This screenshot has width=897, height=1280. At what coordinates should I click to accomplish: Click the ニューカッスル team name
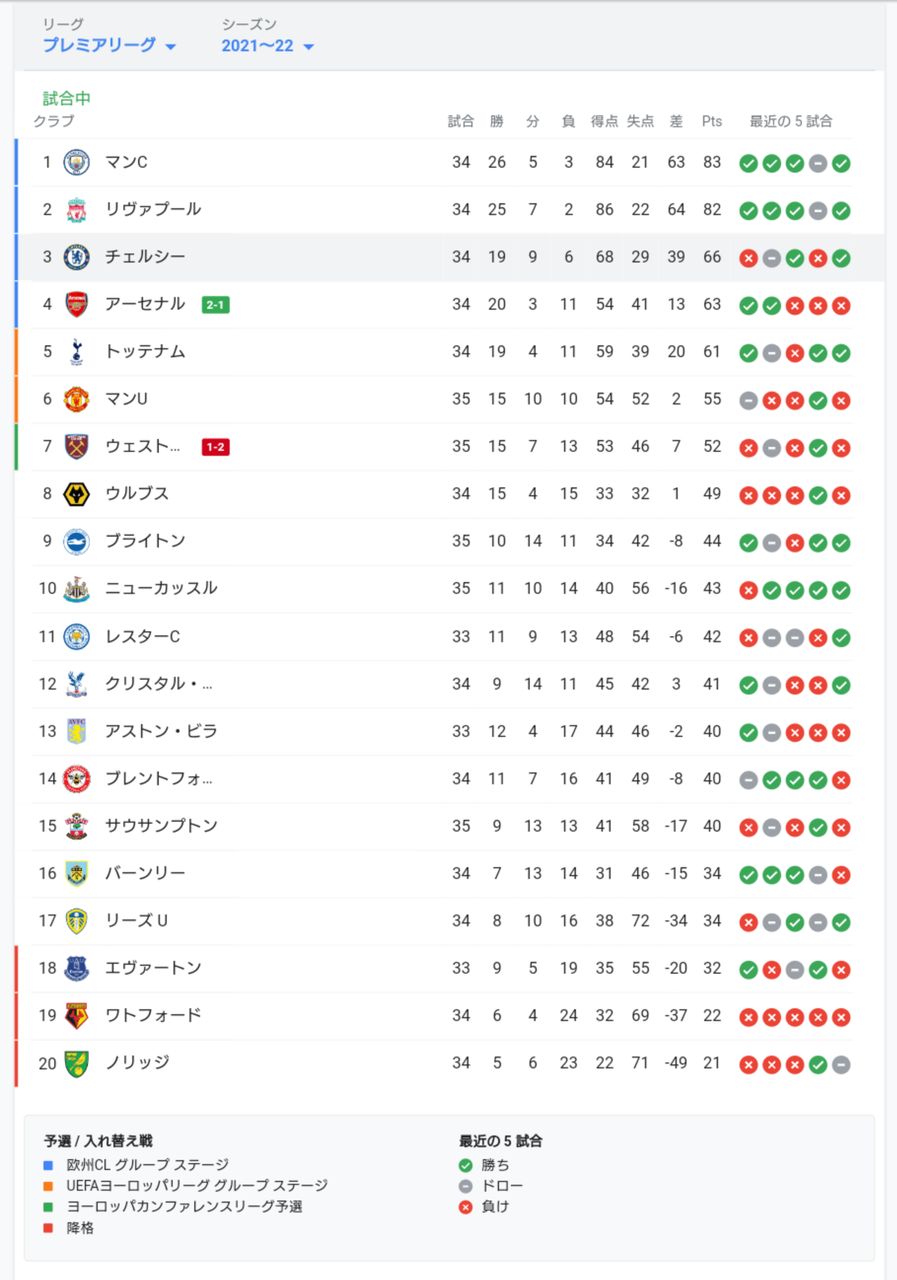click(161, 588)
